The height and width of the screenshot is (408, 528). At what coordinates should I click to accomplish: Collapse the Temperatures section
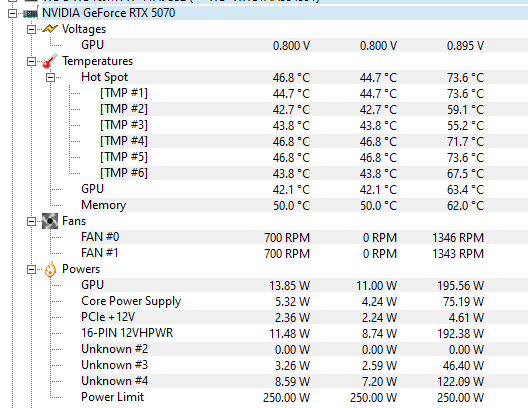31,61
